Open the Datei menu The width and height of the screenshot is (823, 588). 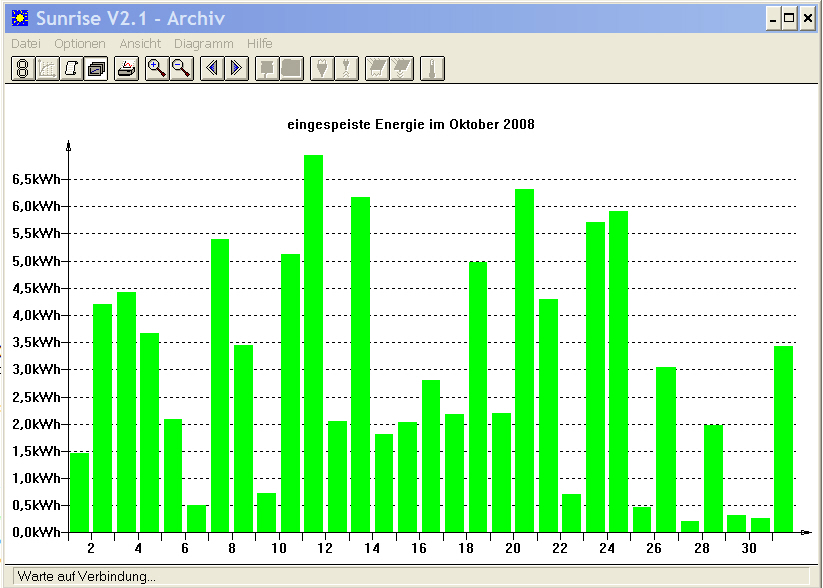[26, 44]
